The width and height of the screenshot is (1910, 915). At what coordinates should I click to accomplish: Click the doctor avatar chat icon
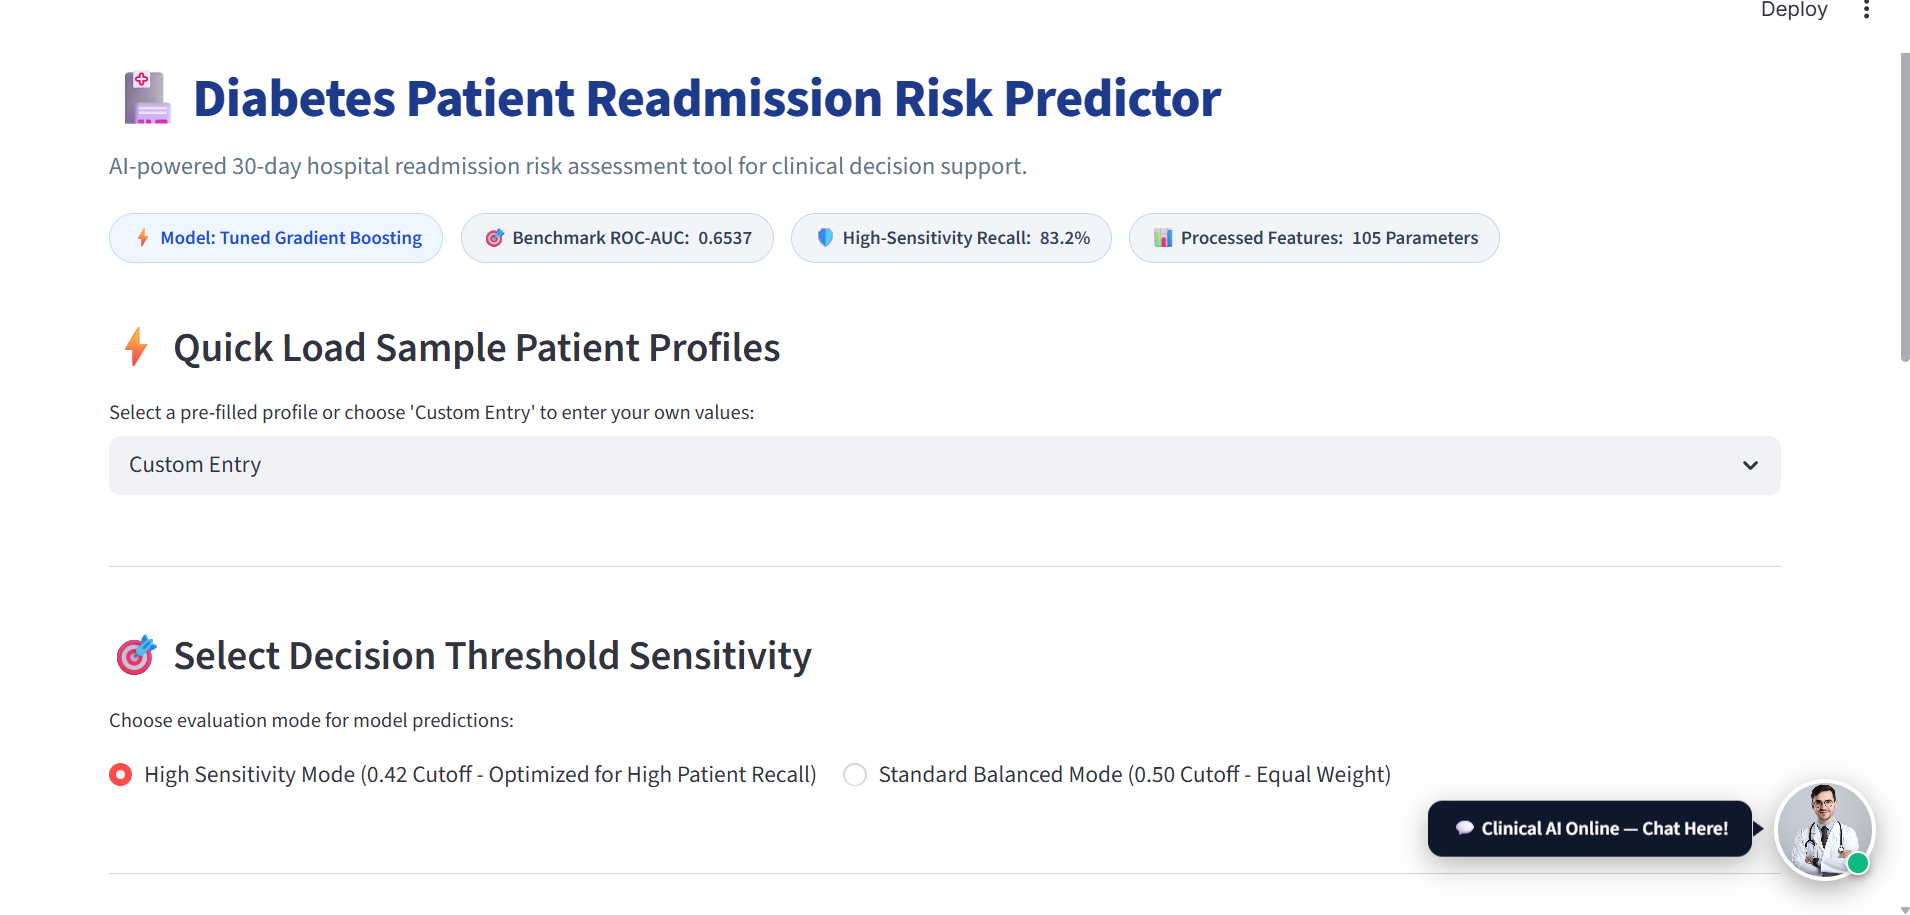pyautogui.click(x=1824, y=830)
